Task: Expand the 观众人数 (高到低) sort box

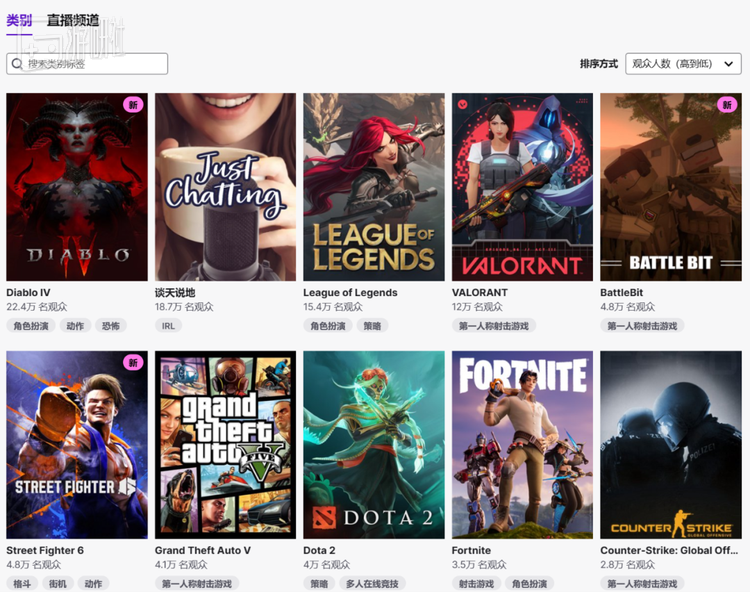Action: click(x=683, y=64)
